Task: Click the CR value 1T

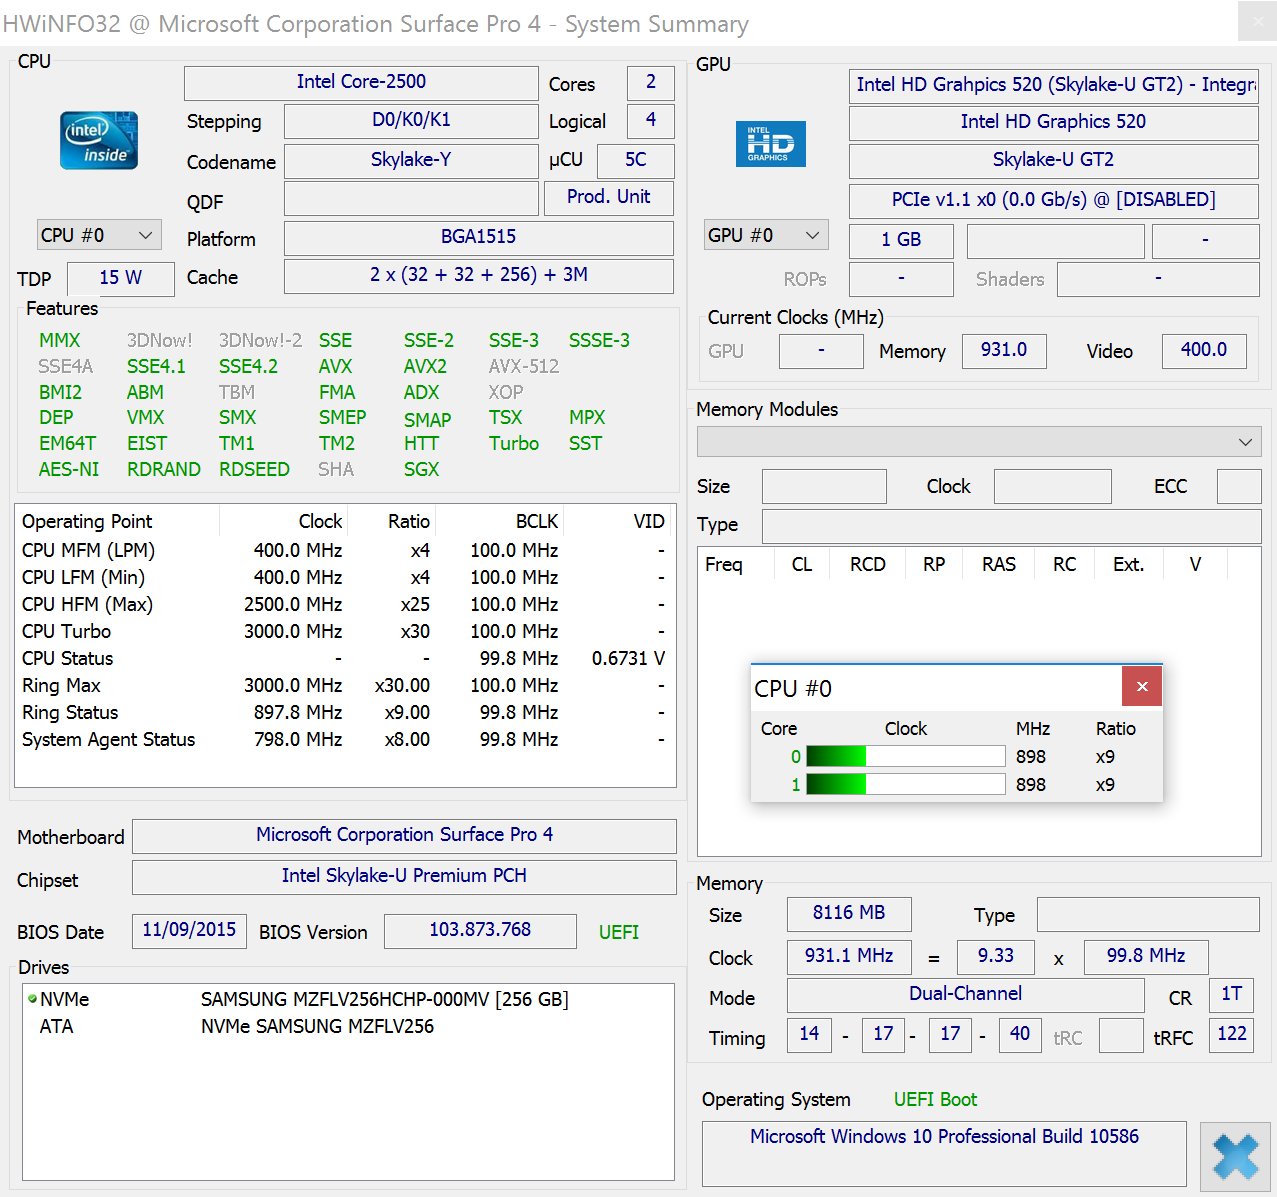Action: tap(1231, 995)
